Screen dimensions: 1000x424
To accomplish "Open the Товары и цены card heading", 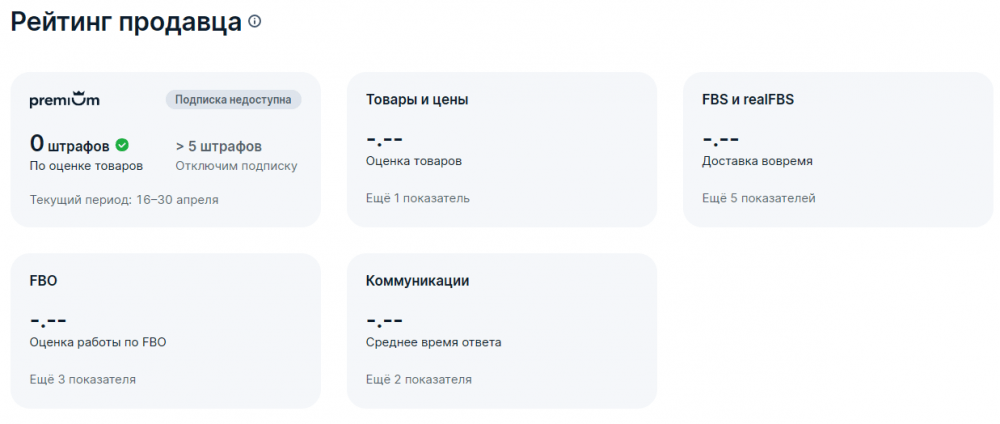I will point(417,99).
